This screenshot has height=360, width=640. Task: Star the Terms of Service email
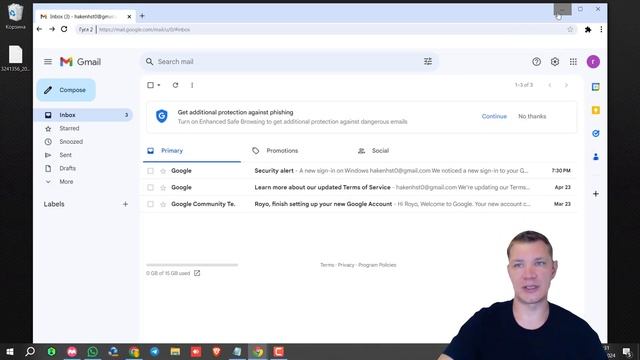163,187
